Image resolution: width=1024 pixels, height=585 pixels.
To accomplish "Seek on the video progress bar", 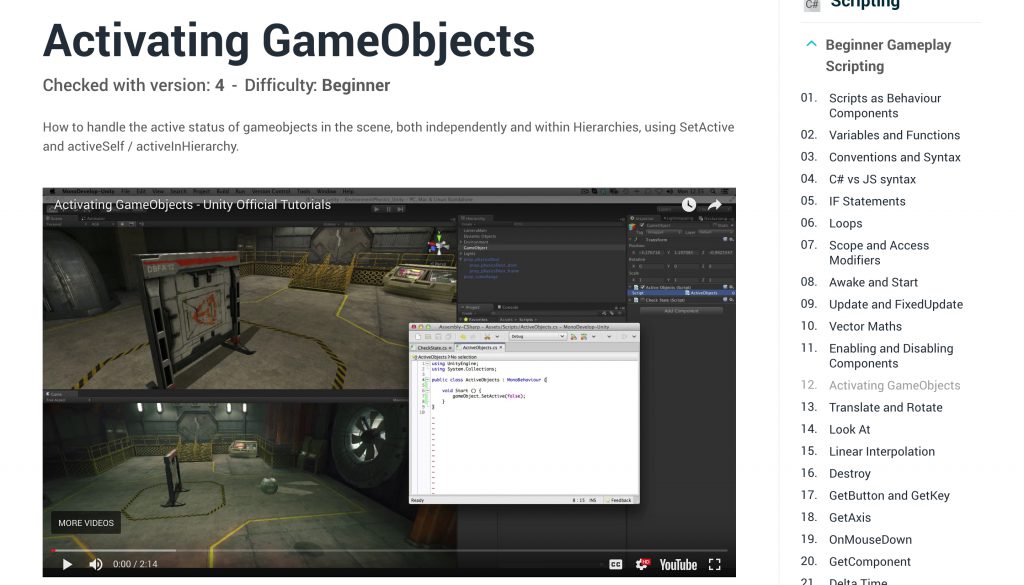I will coord(389,550).
